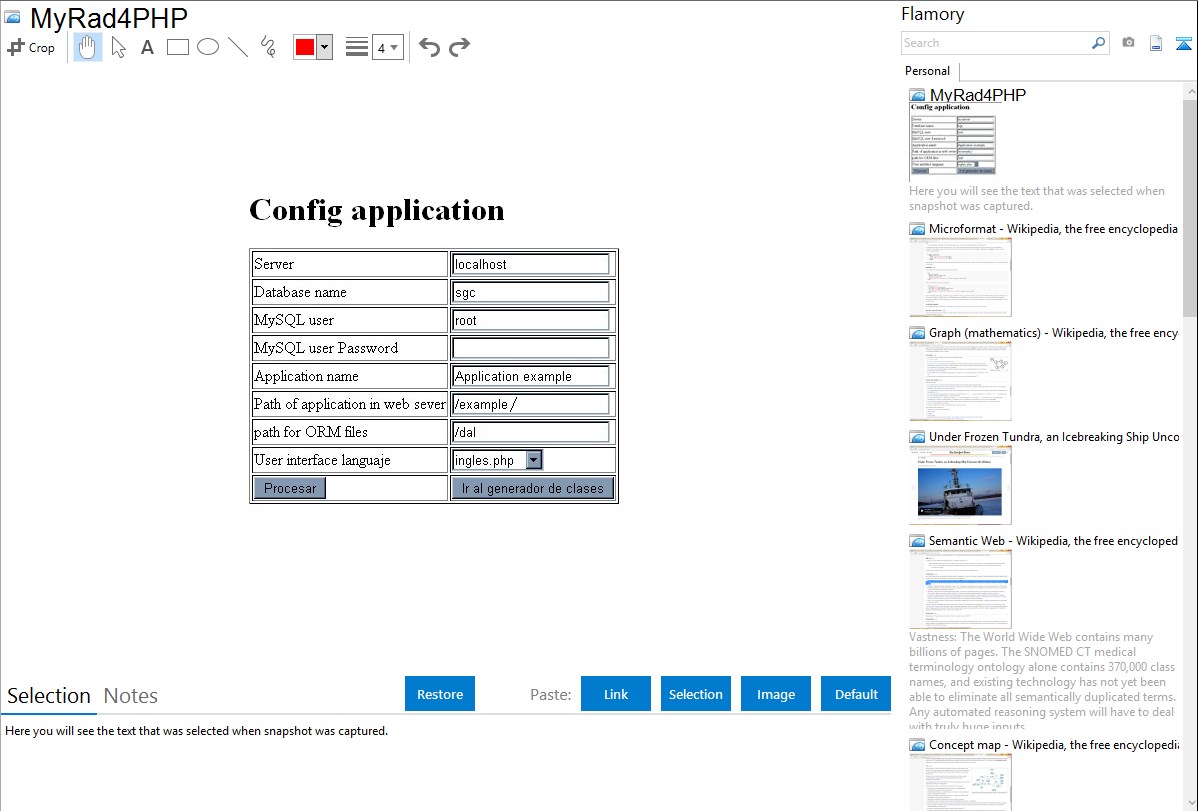
Task: Redo the last undone edit
Action: 459,47
